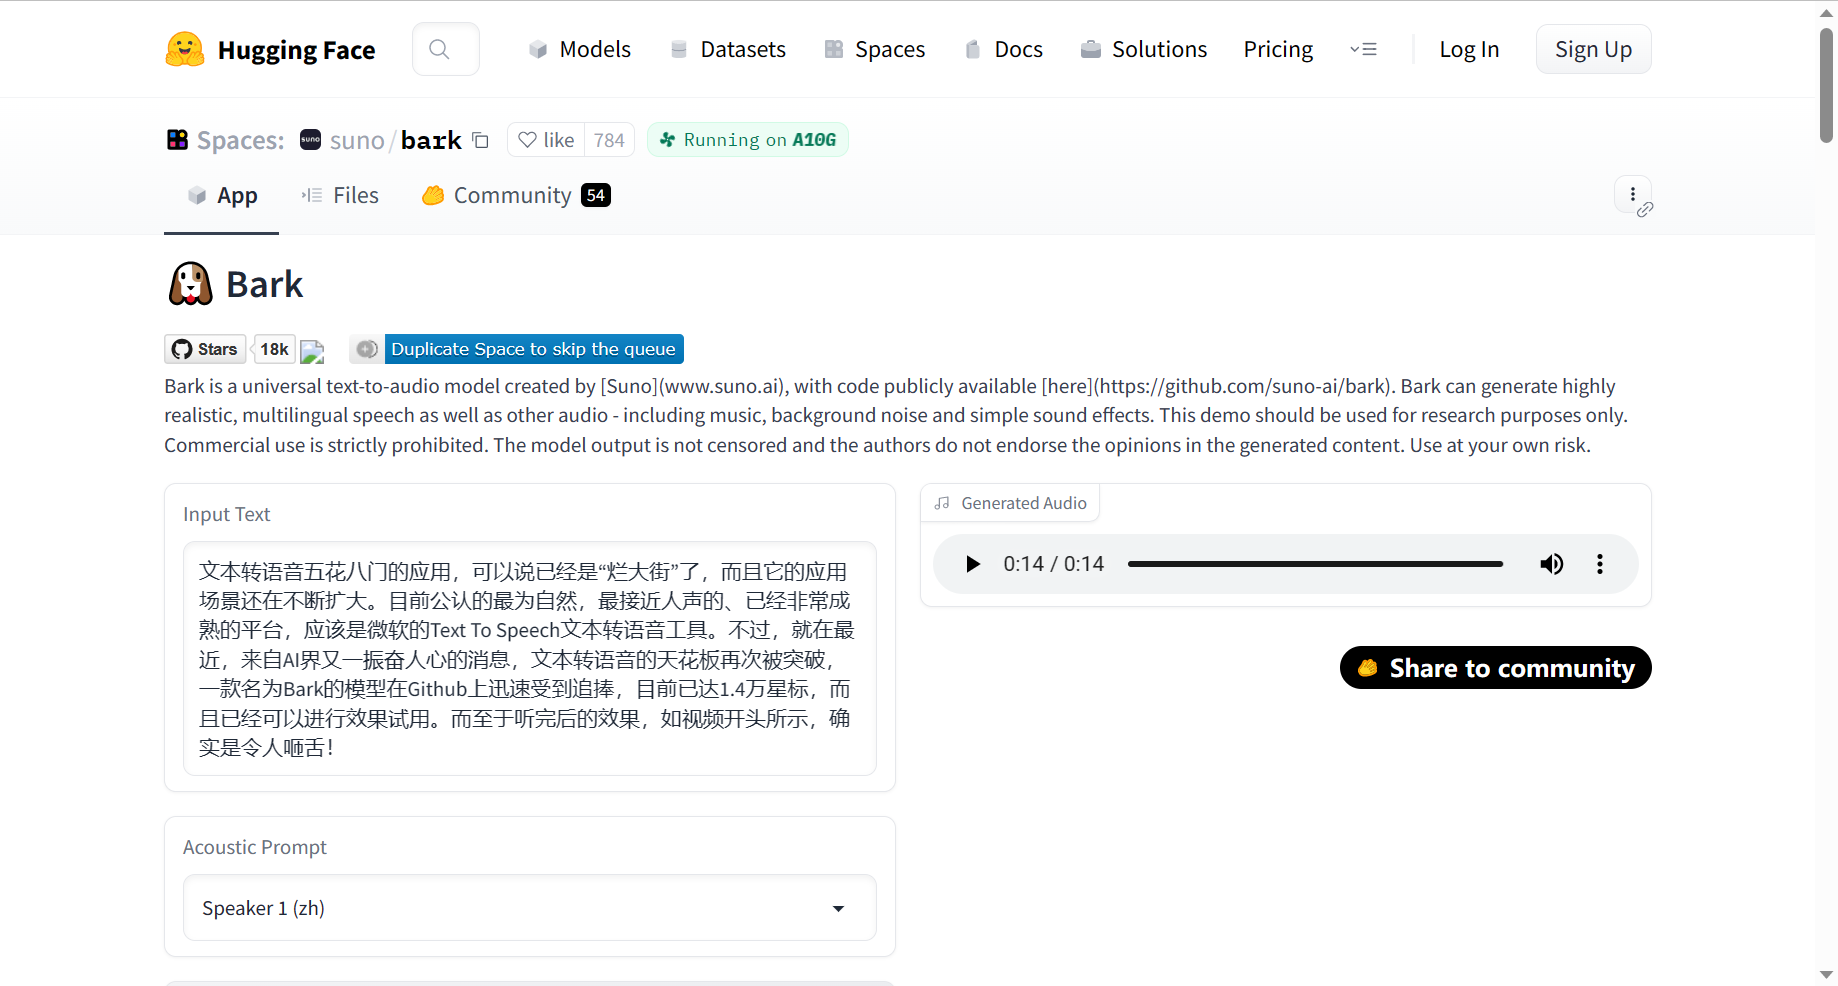
Task: Open the audio player more options
Action: [1600, 564]
